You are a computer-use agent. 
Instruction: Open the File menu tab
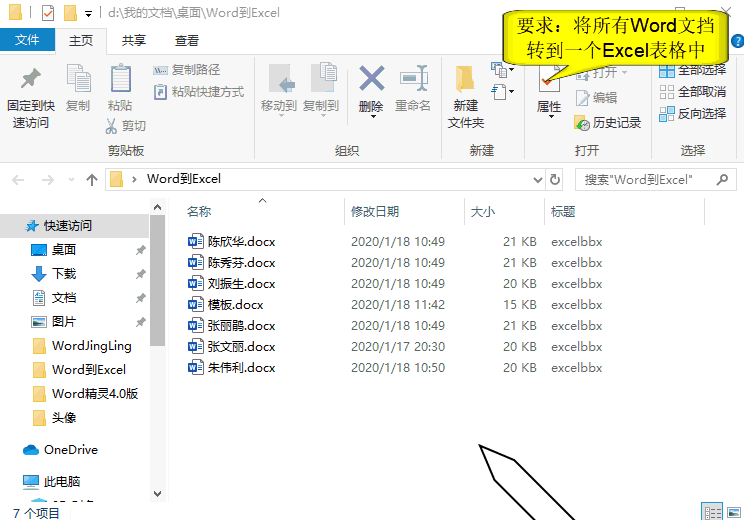(x=27, y=40)
